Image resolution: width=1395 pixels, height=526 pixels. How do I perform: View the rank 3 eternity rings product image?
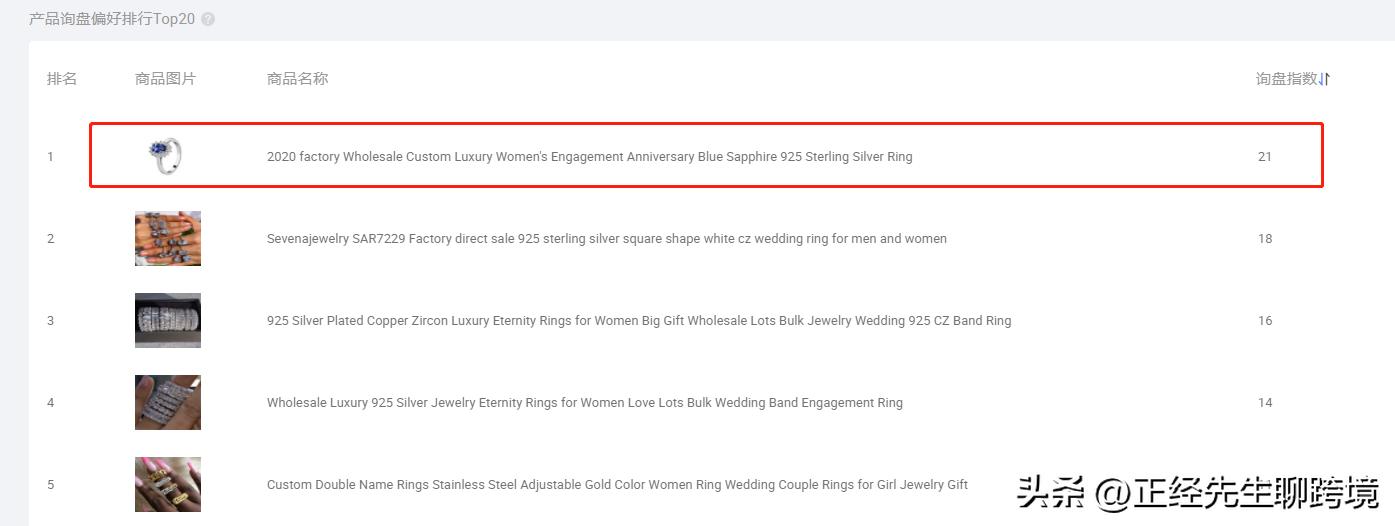point(168,320)
